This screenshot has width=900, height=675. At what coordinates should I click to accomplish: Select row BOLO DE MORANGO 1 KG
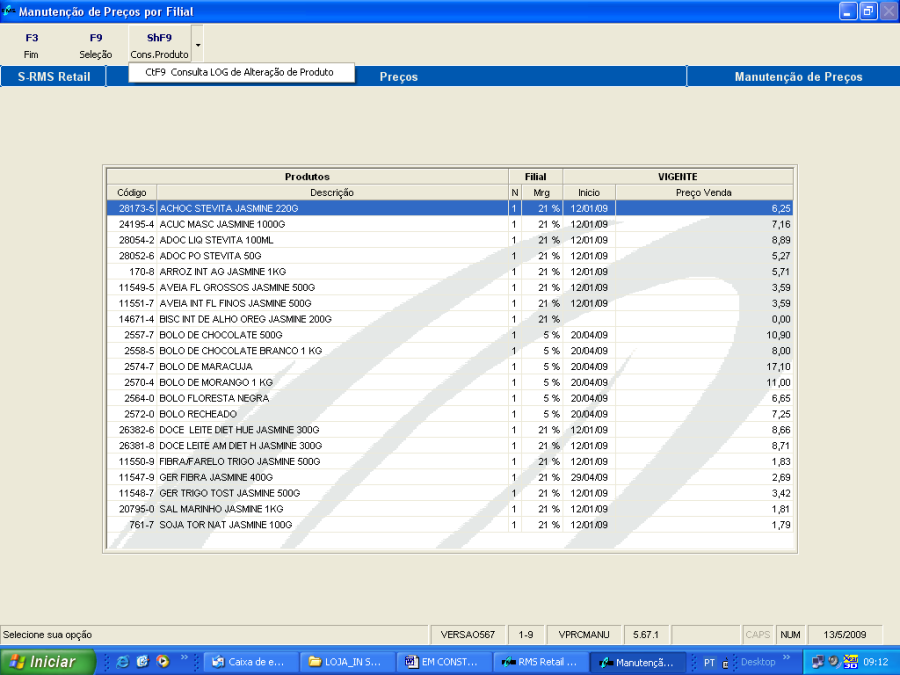pos(450,382)
